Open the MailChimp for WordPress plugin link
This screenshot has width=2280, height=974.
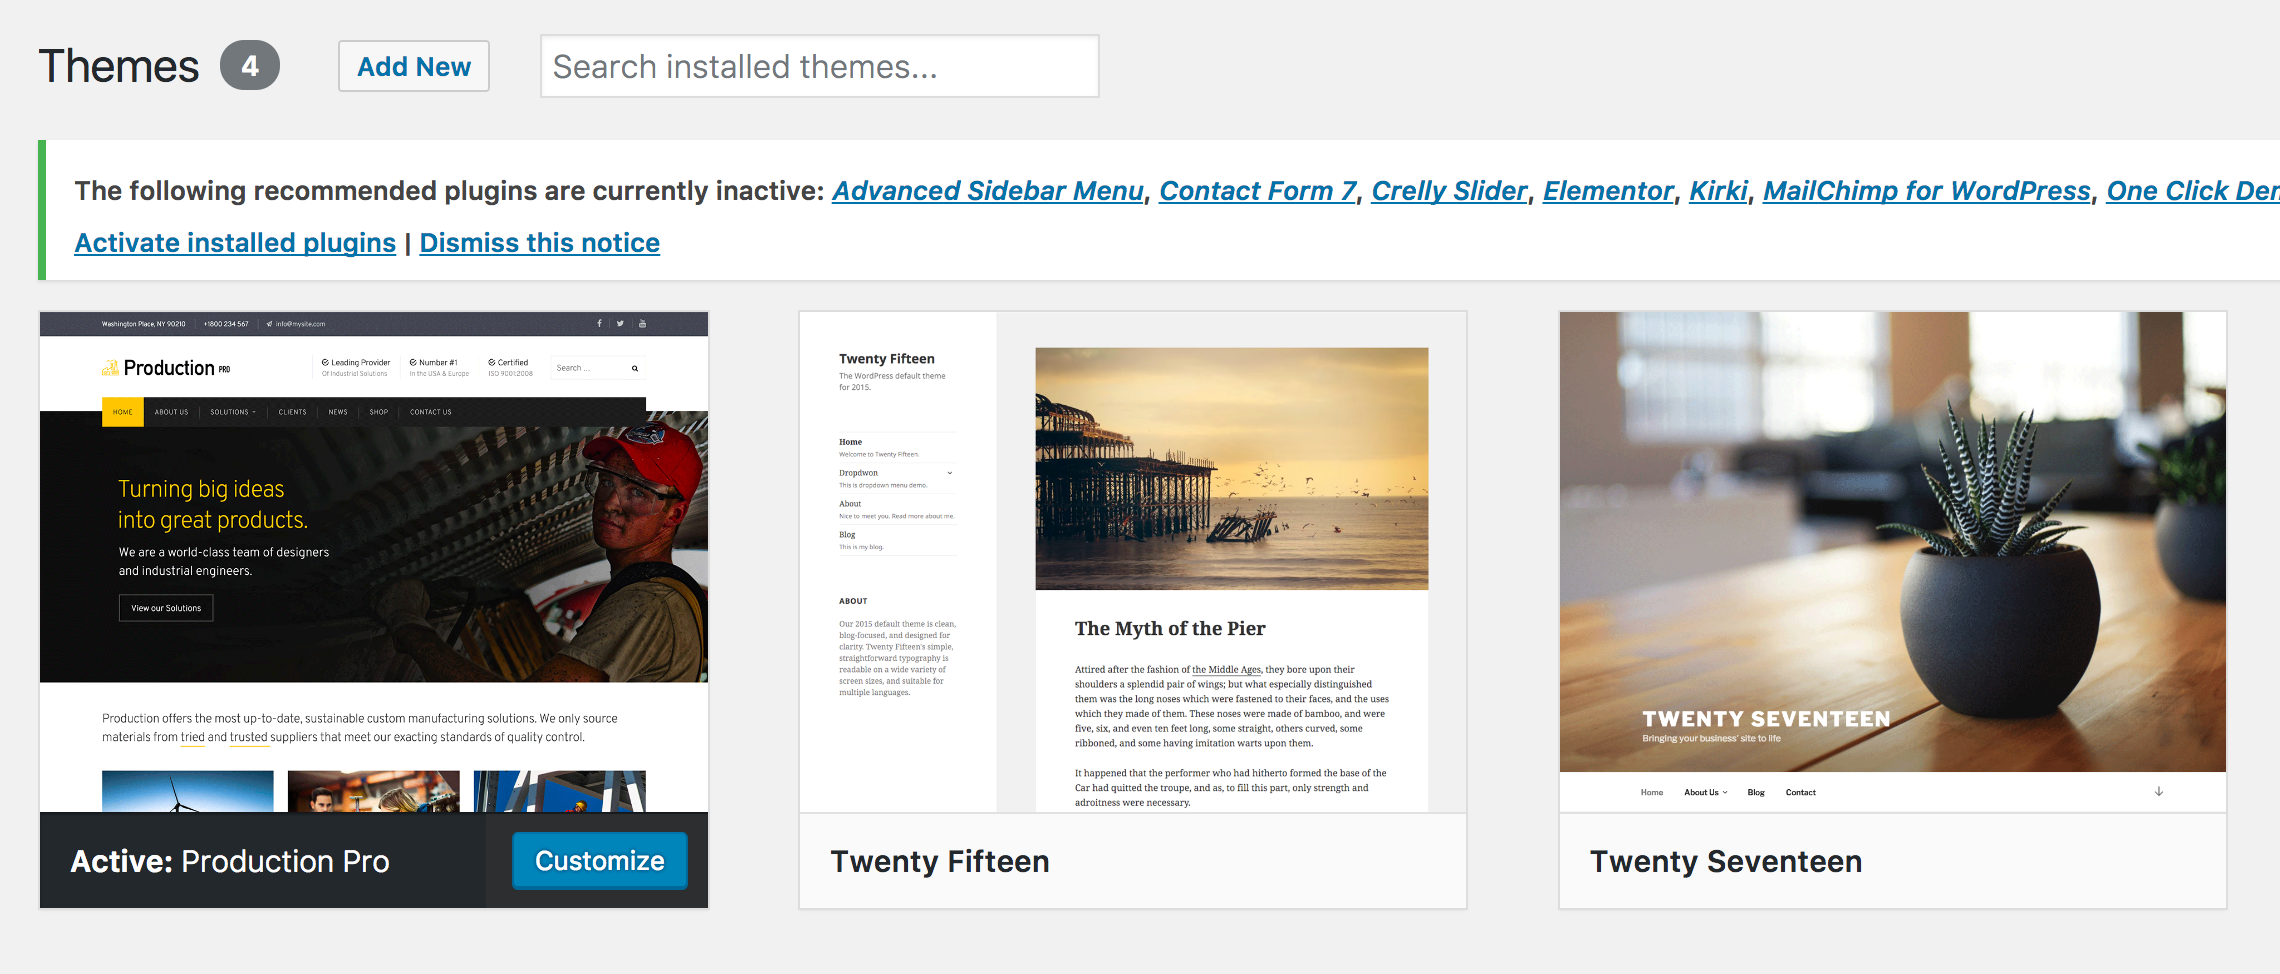1927,190
